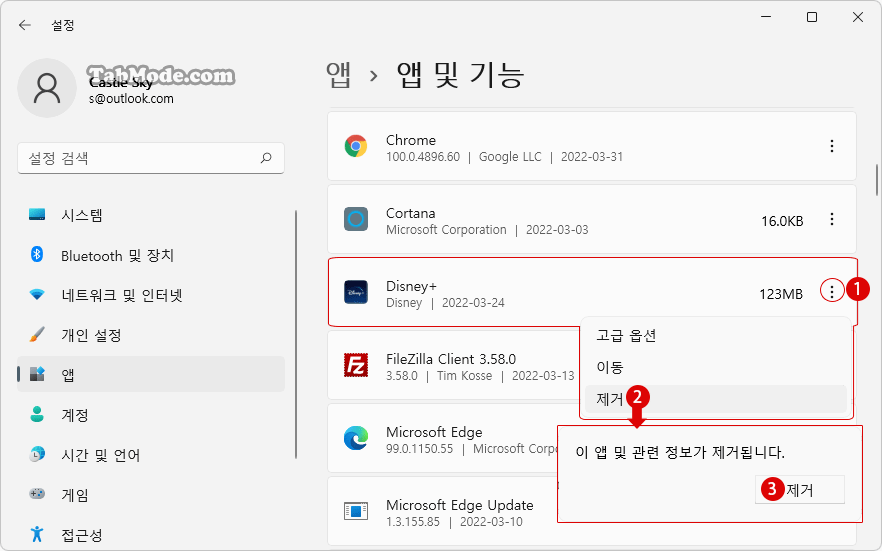Click the search magnifier icon
The width and height of the screenshot is (882, 551).
click(266, 158)
